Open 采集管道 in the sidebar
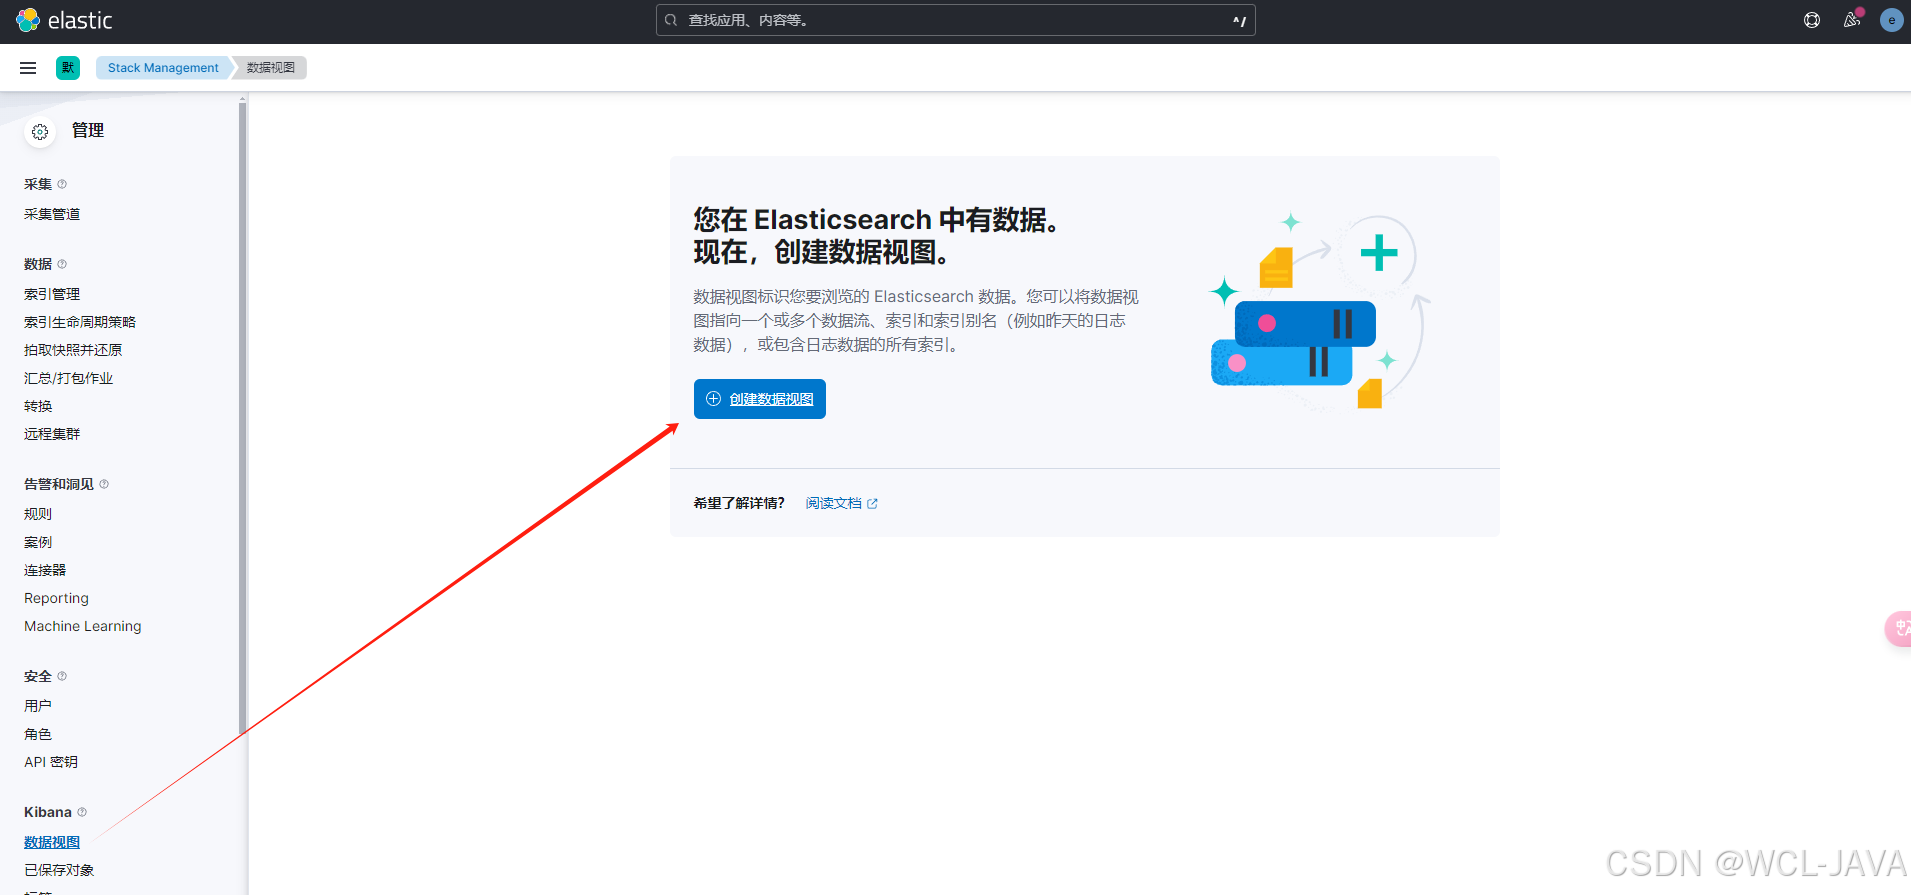 pyautogui.click(x=52, y=214)
